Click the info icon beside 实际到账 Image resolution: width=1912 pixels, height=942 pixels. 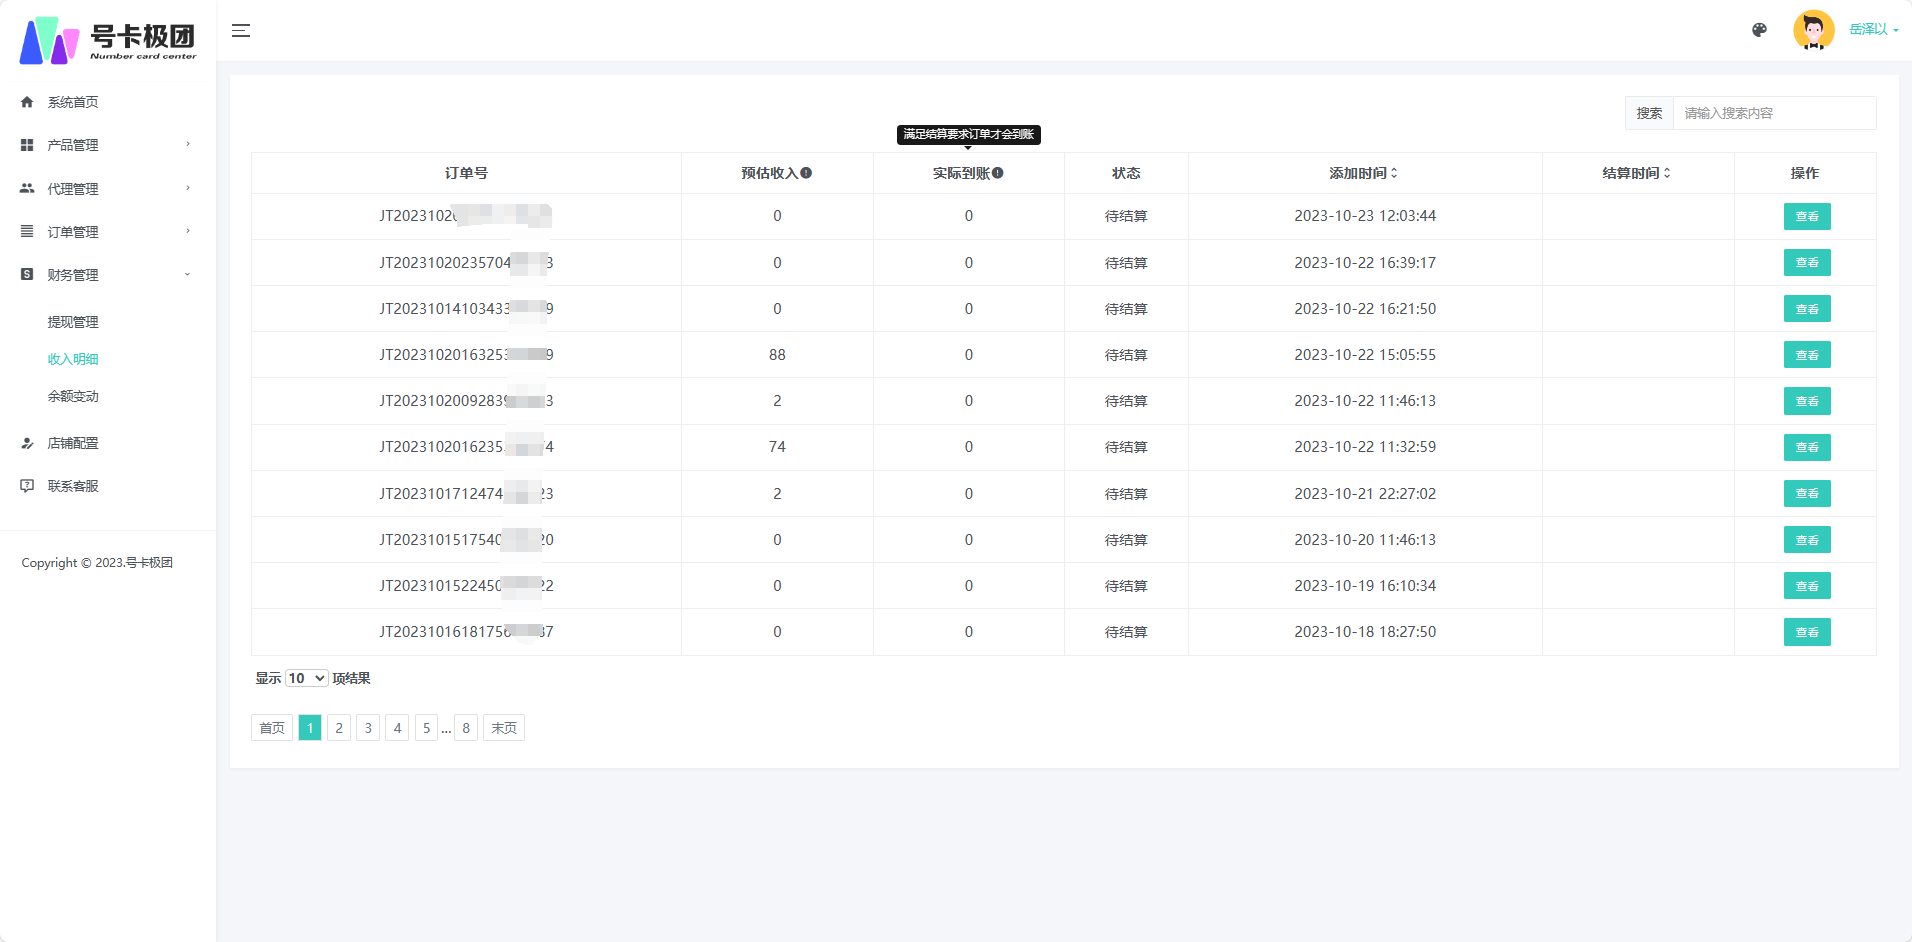click(998, 173)
